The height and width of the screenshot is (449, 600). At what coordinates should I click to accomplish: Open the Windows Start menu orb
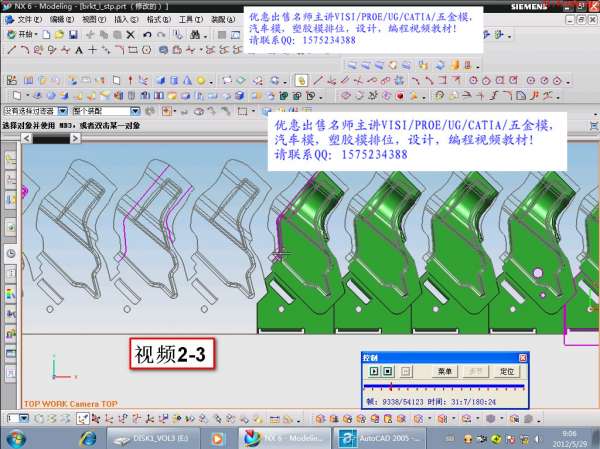16,439
